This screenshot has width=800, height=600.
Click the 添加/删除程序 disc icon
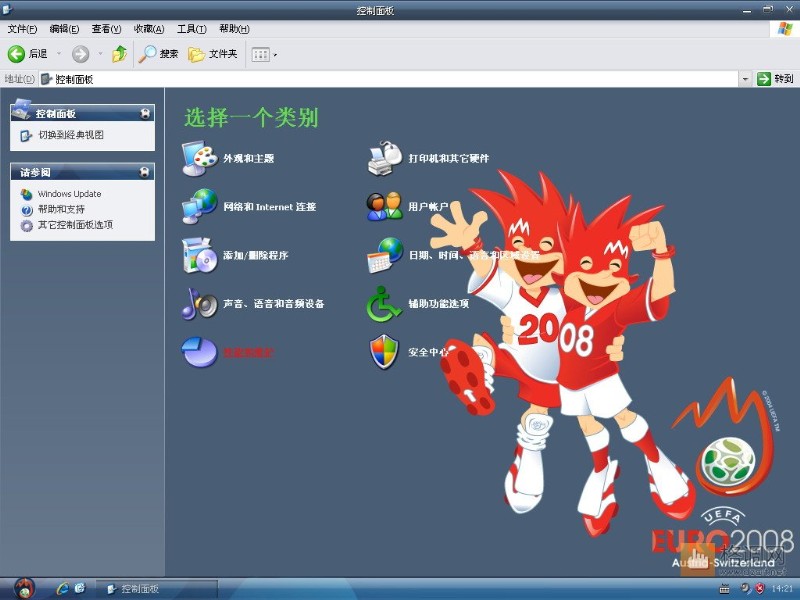[x=198, y=255]
